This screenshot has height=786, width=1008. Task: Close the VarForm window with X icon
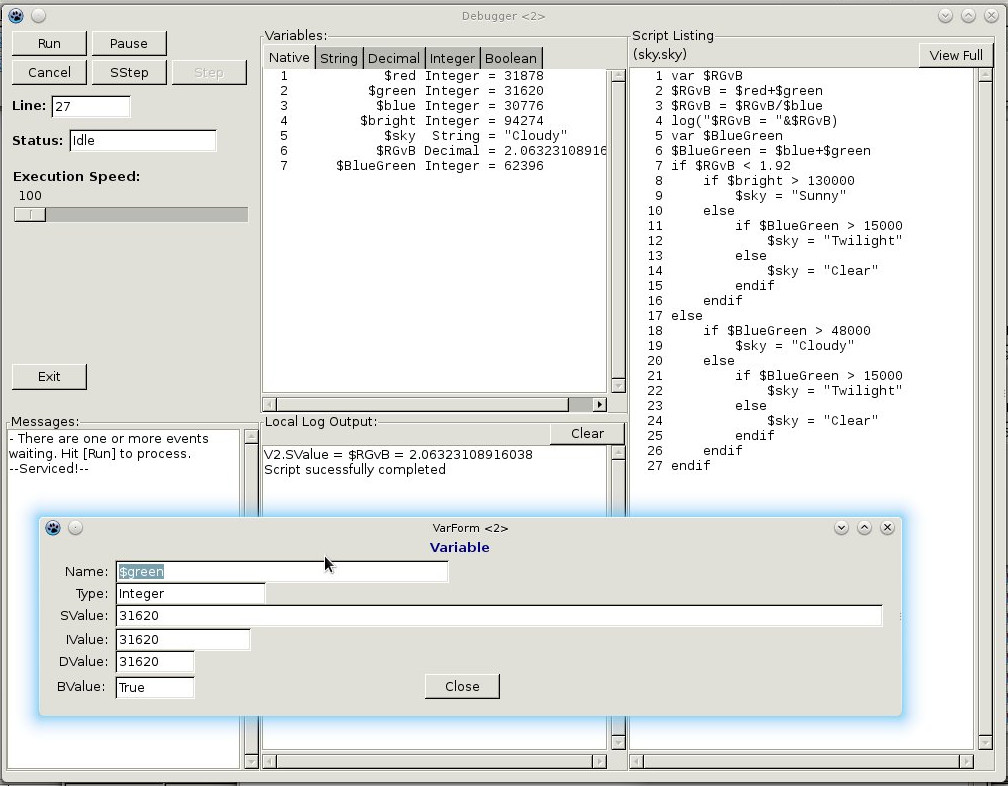click(887, 528)
